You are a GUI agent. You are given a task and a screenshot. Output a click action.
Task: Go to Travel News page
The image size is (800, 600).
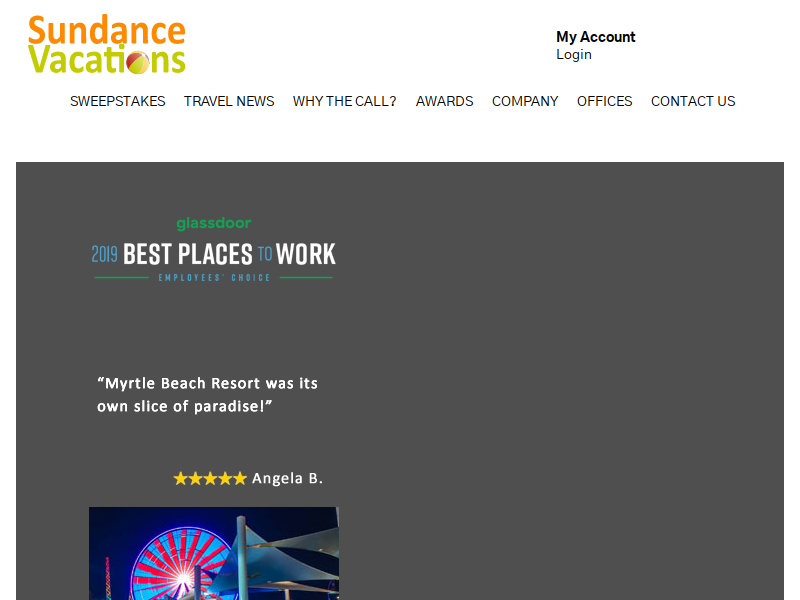point(229,101)
